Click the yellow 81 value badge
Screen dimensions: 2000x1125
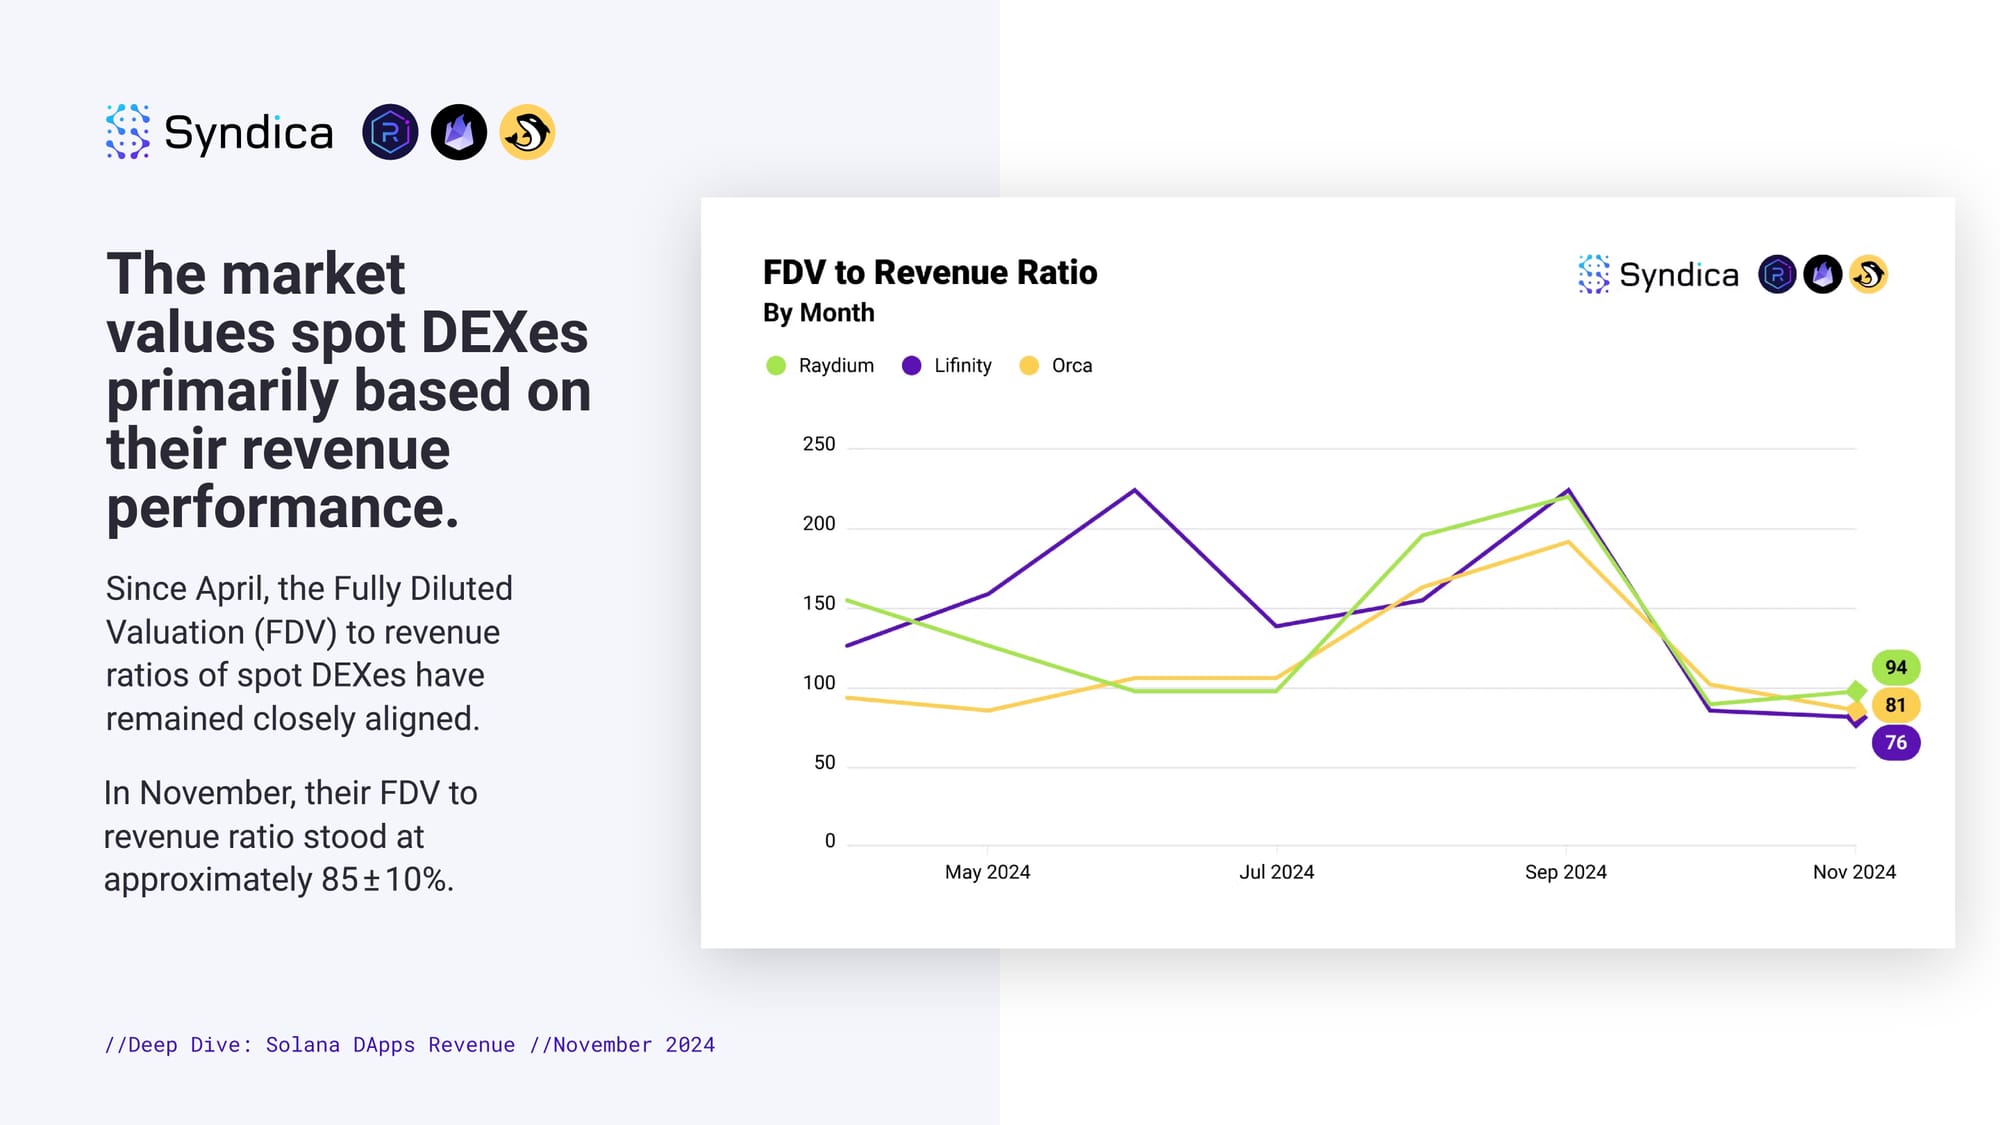[1895, 705]
